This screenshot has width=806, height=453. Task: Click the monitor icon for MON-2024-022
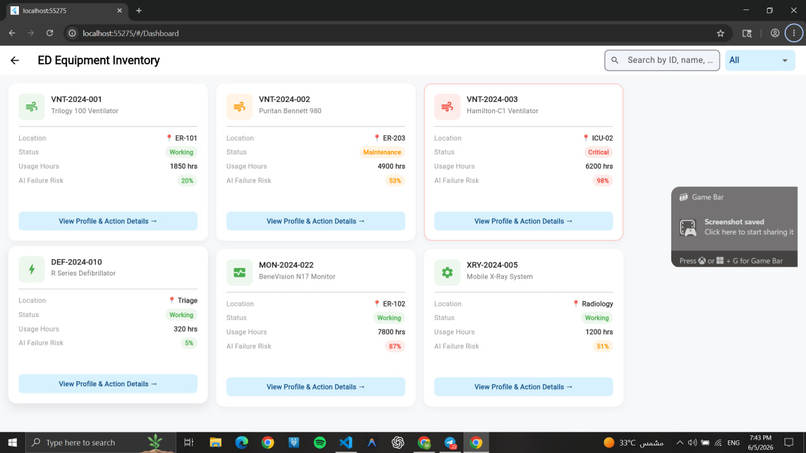(x=240, y=272)
